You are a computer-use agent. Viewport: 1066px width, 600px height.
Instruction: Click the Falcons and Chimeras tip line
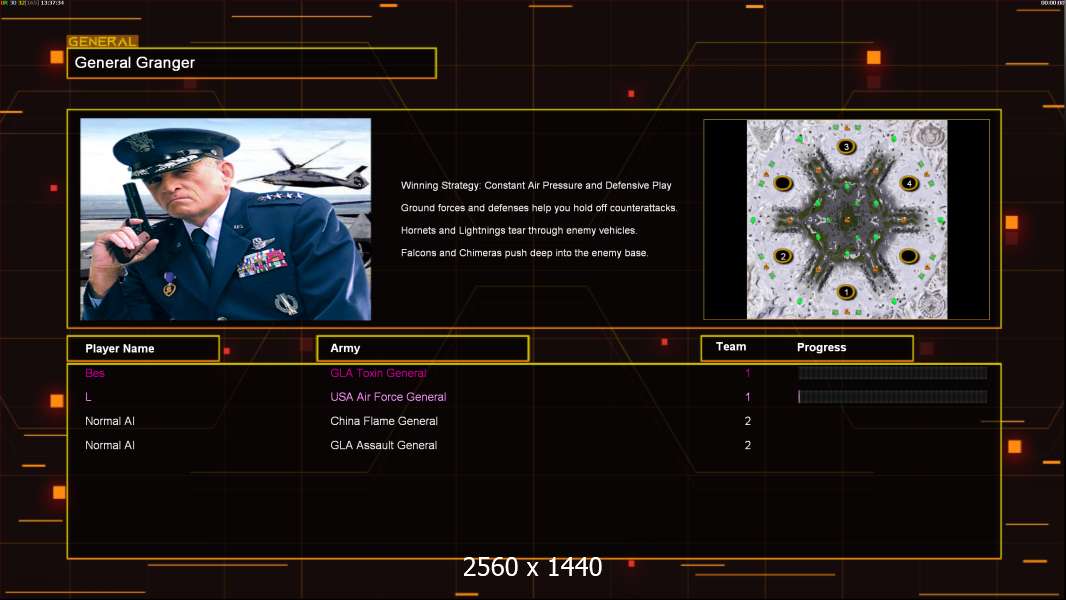(524, 253)
